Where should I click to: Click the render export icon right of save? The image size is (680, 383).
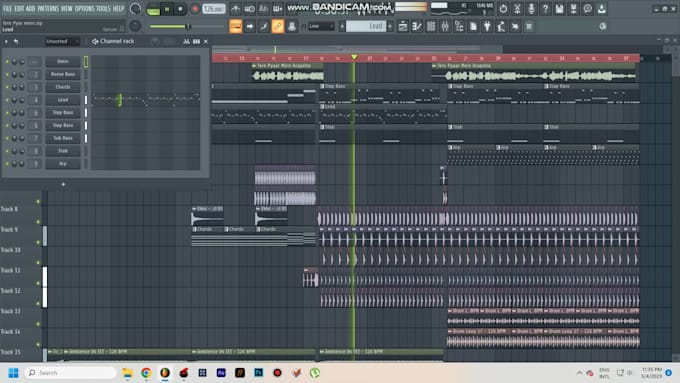pyautogui.click(x=573, y=9)
